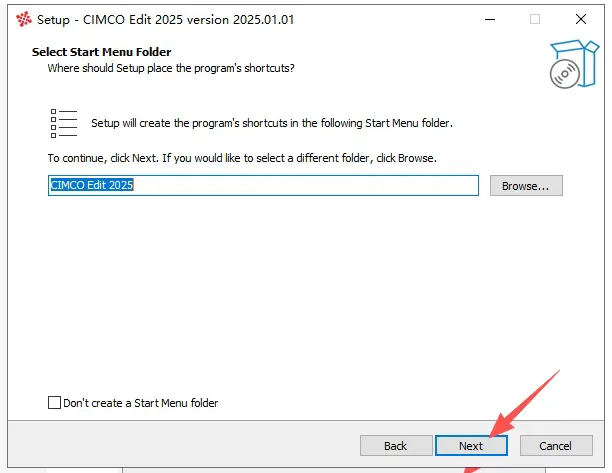Click the window title 'Setup - CIMCO Edit 2025'
This screenshot has width=612, height=473.
coord(165,20)
